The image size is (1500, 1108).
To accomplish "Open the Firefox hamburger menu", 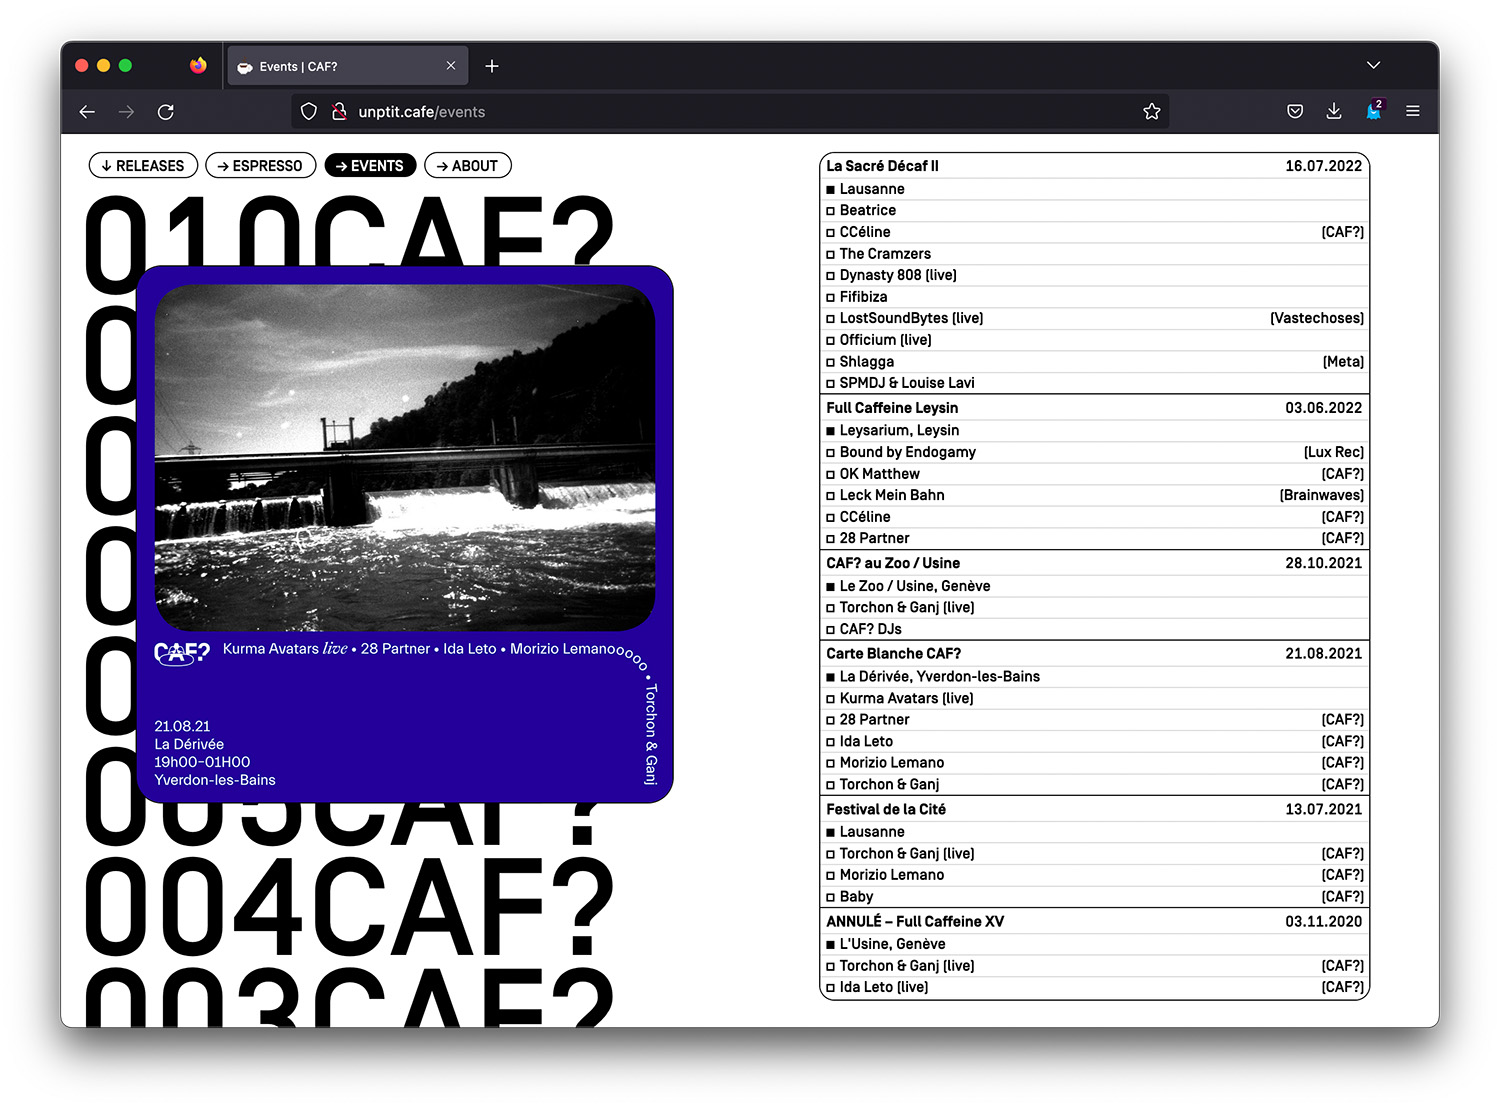I will tap(1413, 112).
